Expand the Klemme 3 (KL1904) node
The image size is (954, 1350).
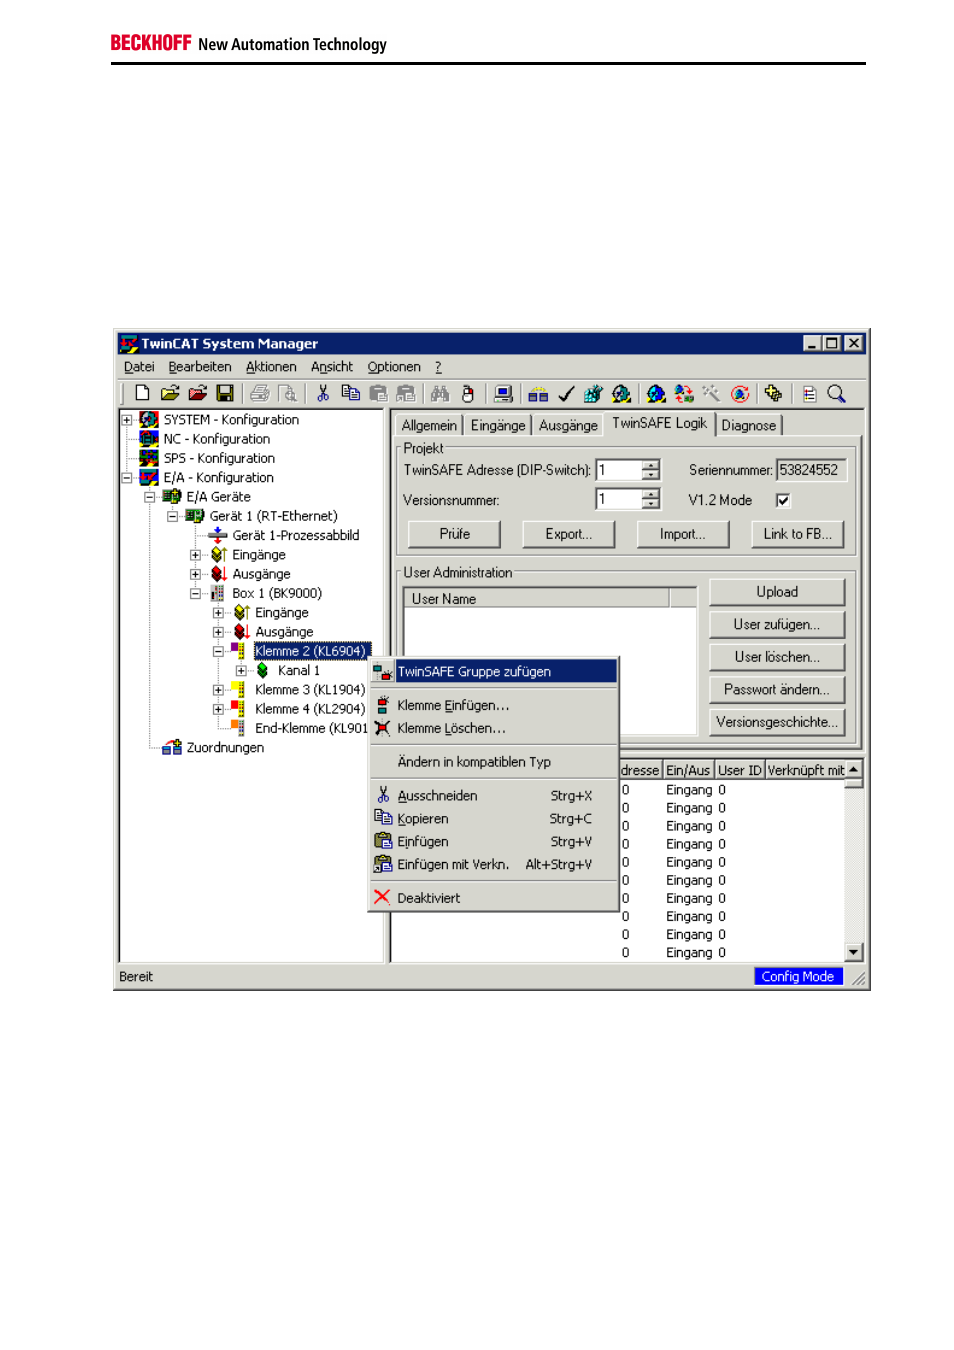coord(218,689)
